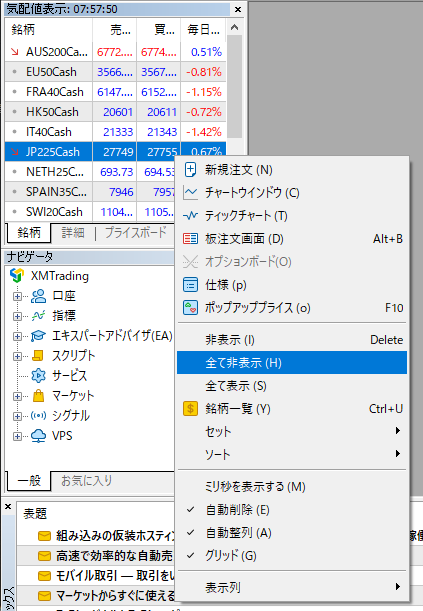423x611 pixels.
Task: Toggle Auto Arrange (自動整列) option
Action: point(292,533)
